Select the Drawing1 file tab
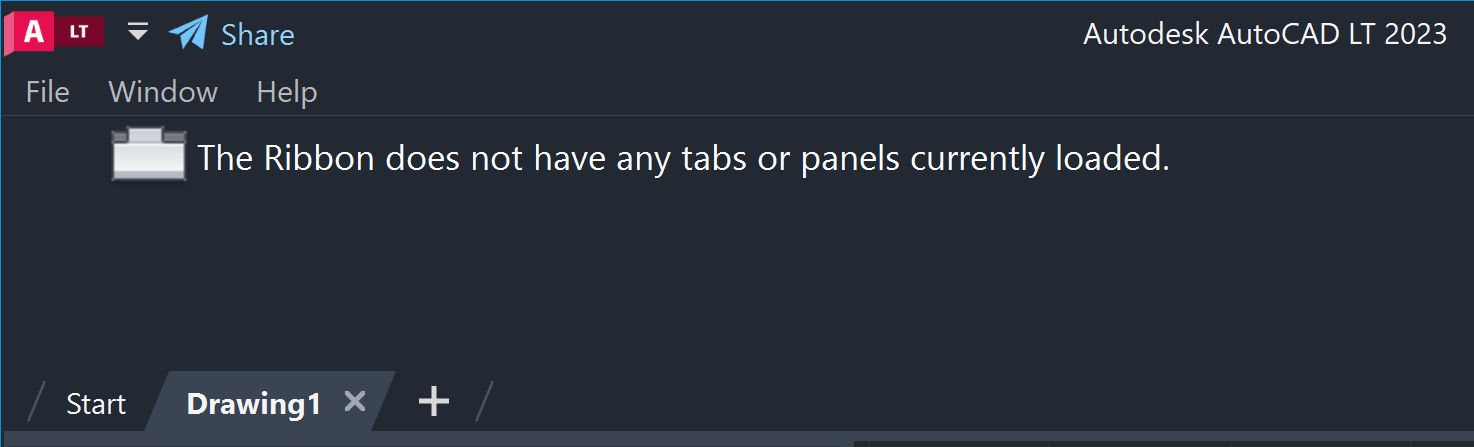 point(253,404)
